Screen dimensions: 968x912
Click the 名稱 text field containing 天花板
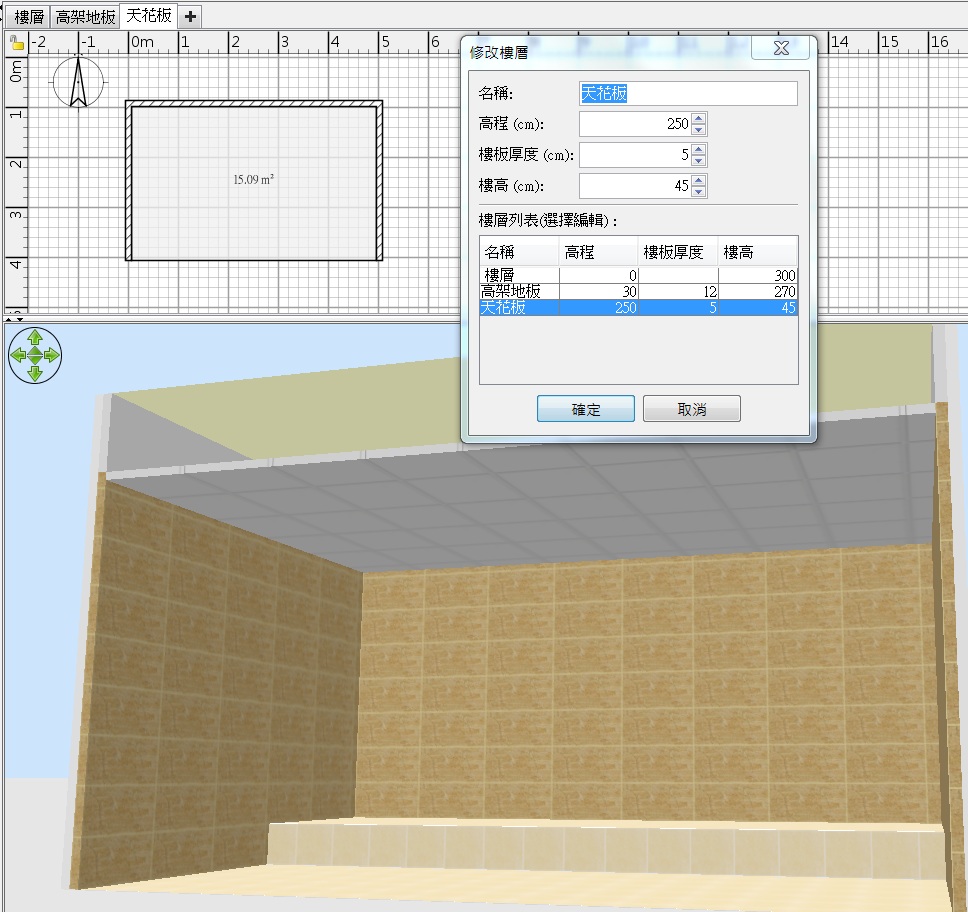pyautogui.click(x=688, y=93)
